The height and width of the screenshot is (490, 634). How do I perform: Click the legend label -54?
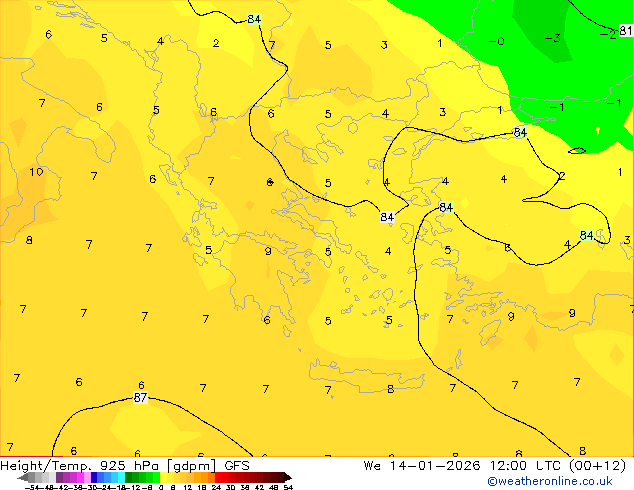click(31, 487)
